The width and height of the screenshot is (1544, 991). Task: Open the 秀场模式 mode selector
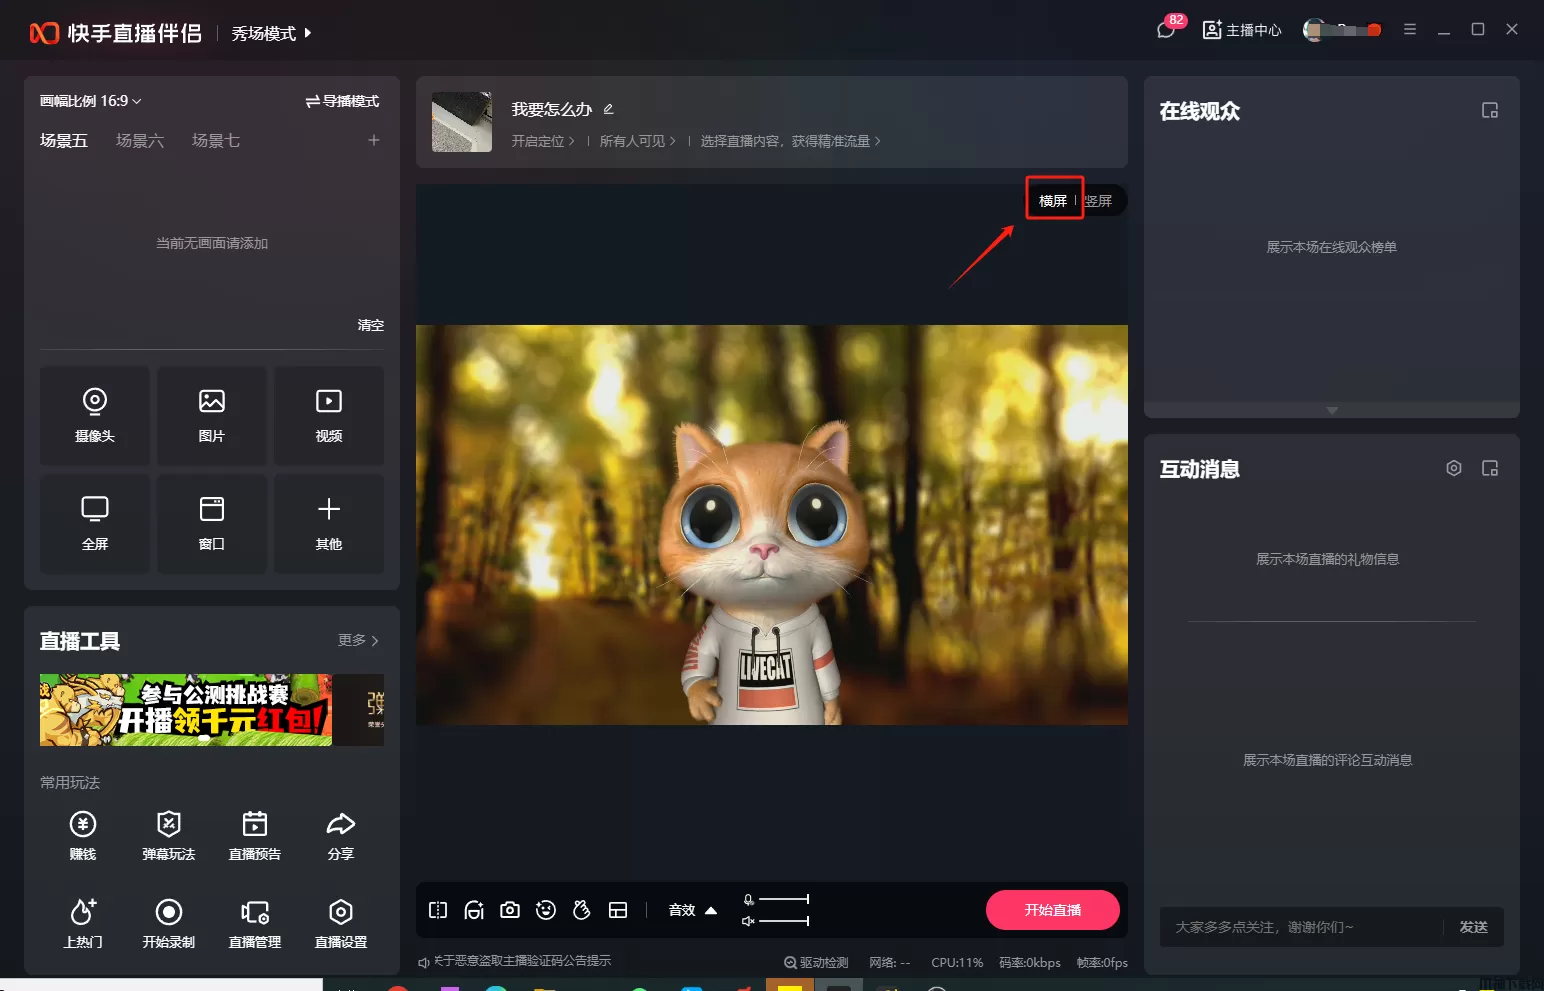click(x=271, y=33)
